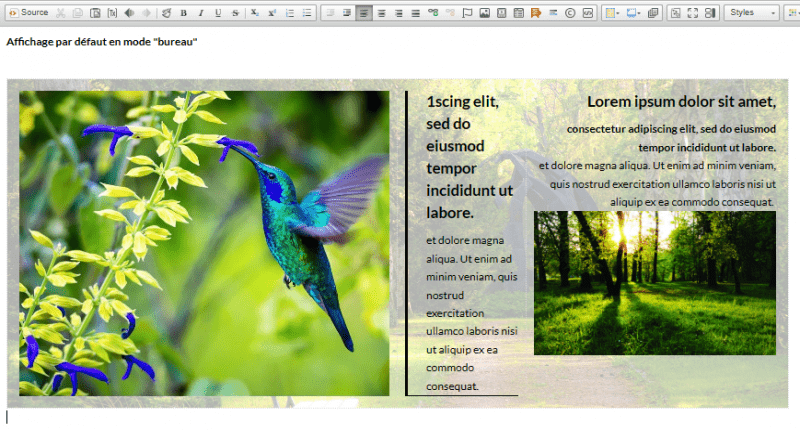This screenshot has height=430, width=800.
Task: Toggle Italic formatting
Action: (x=200, y=12)
